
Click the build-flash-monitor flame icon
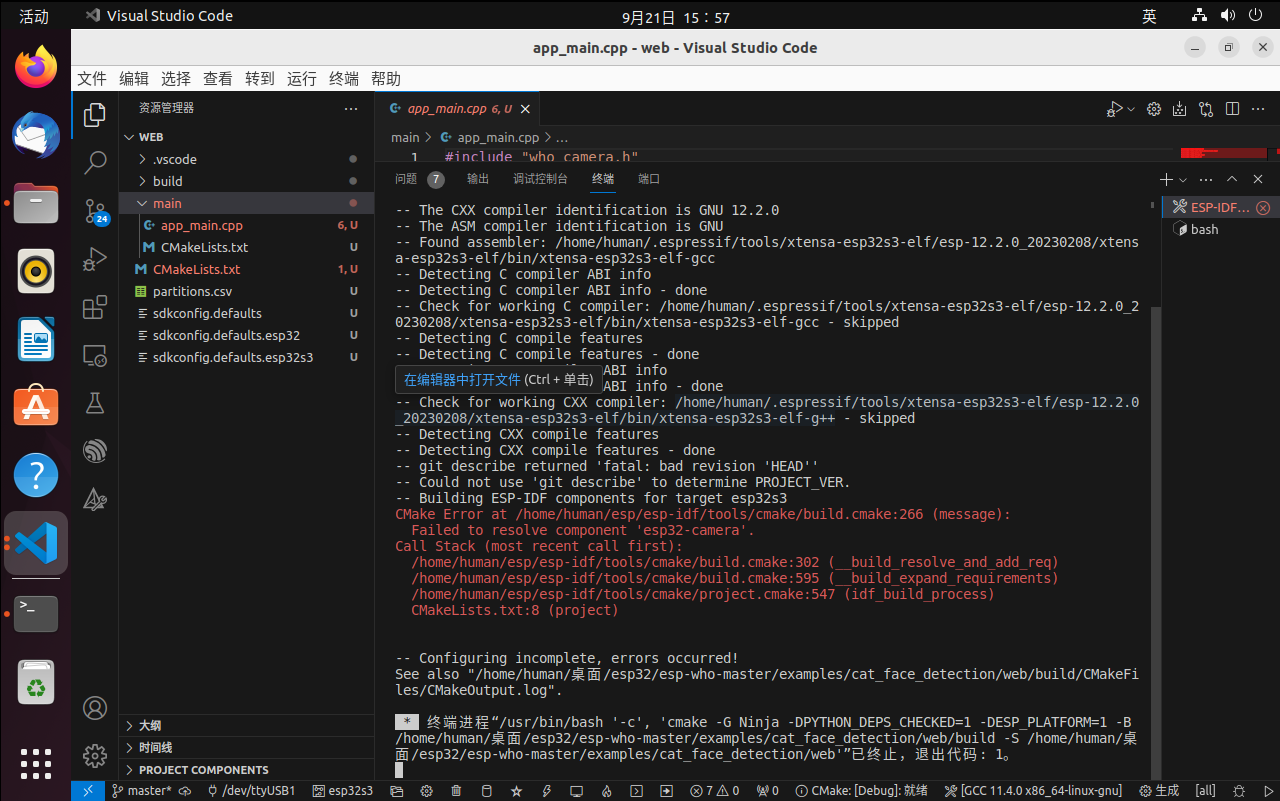(x=606, y=791)
